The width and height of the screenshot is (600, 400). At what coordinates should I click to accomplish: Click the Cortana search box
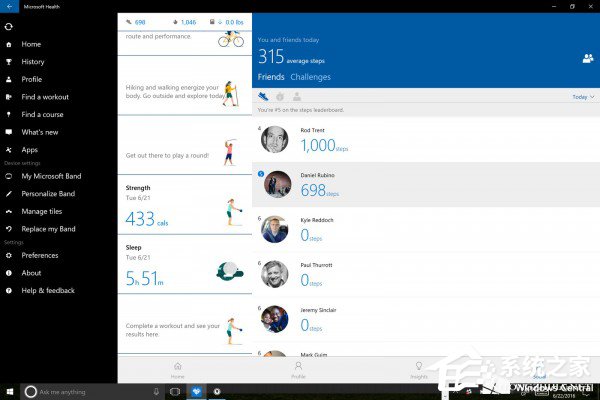click(92, 392)
